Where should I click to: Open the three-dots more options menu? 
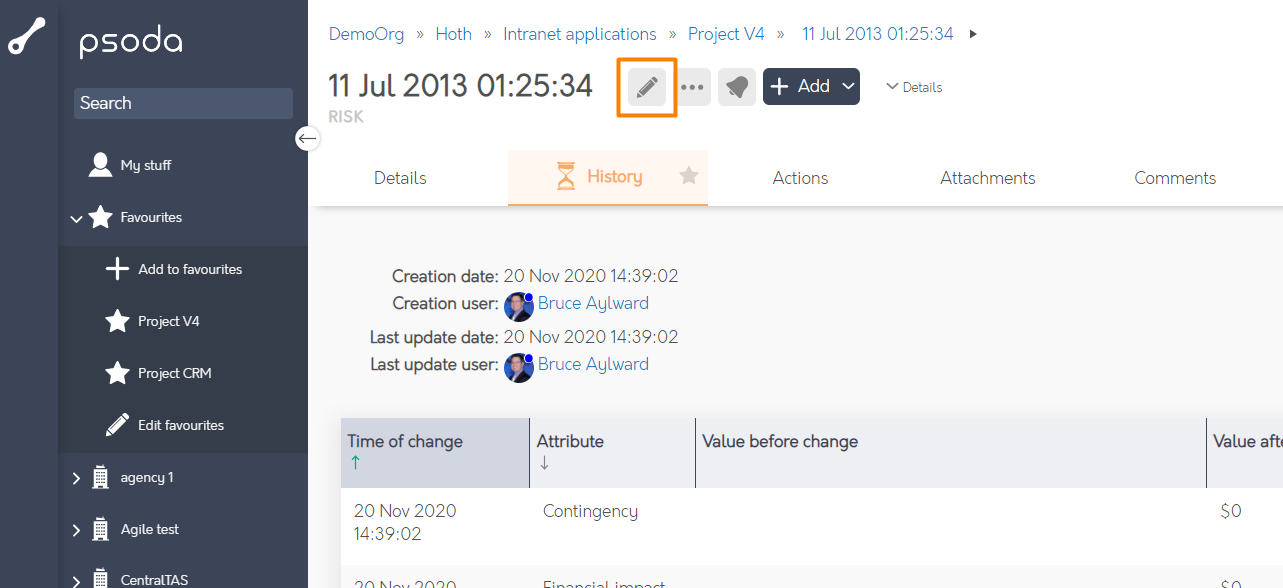point(693,87)
